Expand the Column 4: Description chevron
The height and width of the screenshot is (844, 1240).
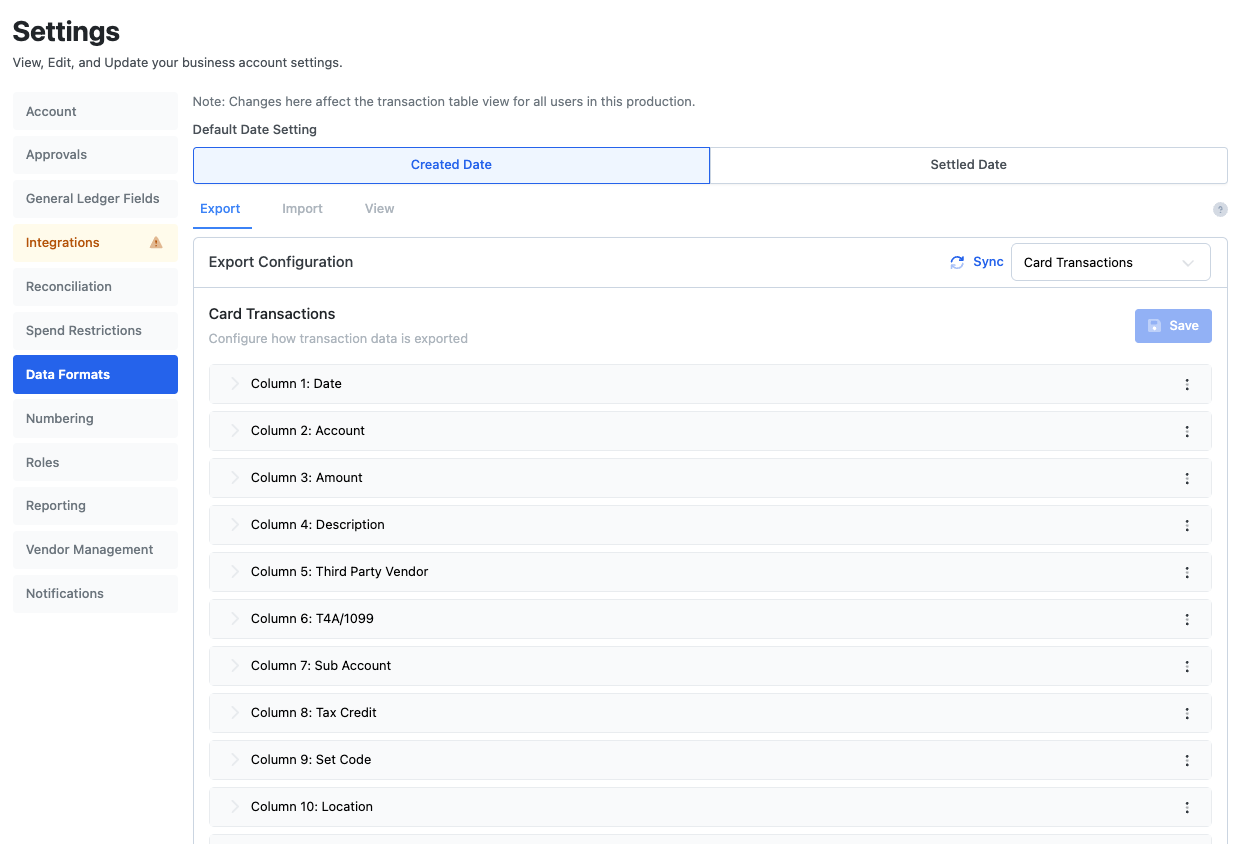tap(236, 525)
